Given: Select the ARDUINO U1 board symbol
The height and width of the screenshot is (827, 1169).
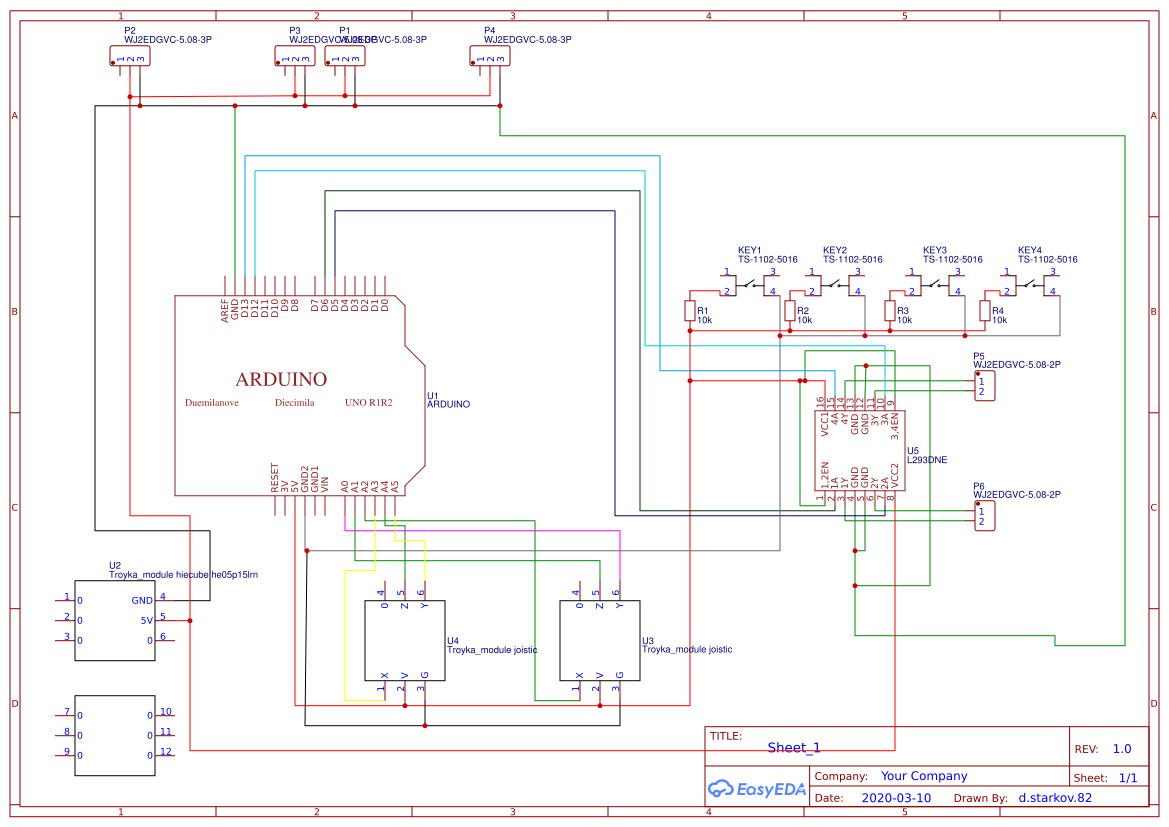Looking at the screenshot, I should click(300, 395).
